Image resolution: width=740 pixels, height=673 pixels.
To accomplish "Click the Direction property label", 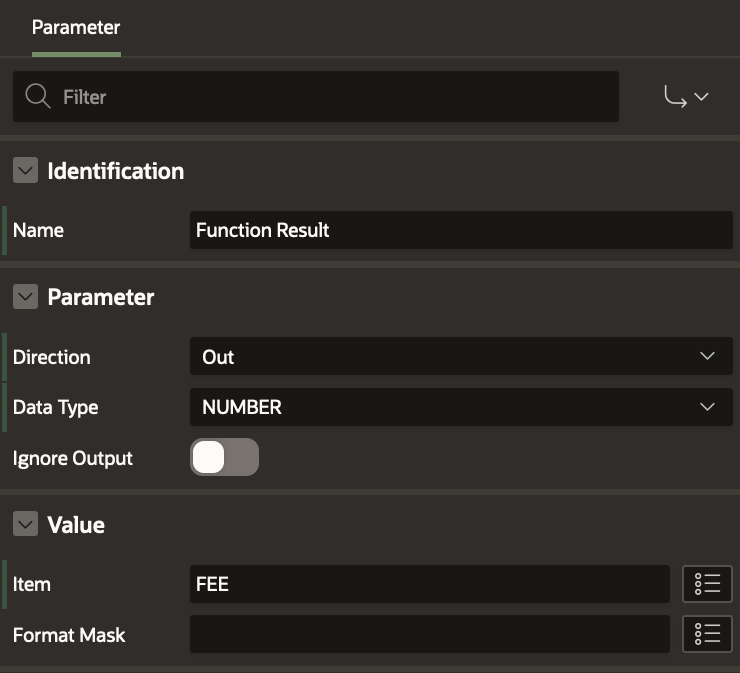I will tap(51, 357).
